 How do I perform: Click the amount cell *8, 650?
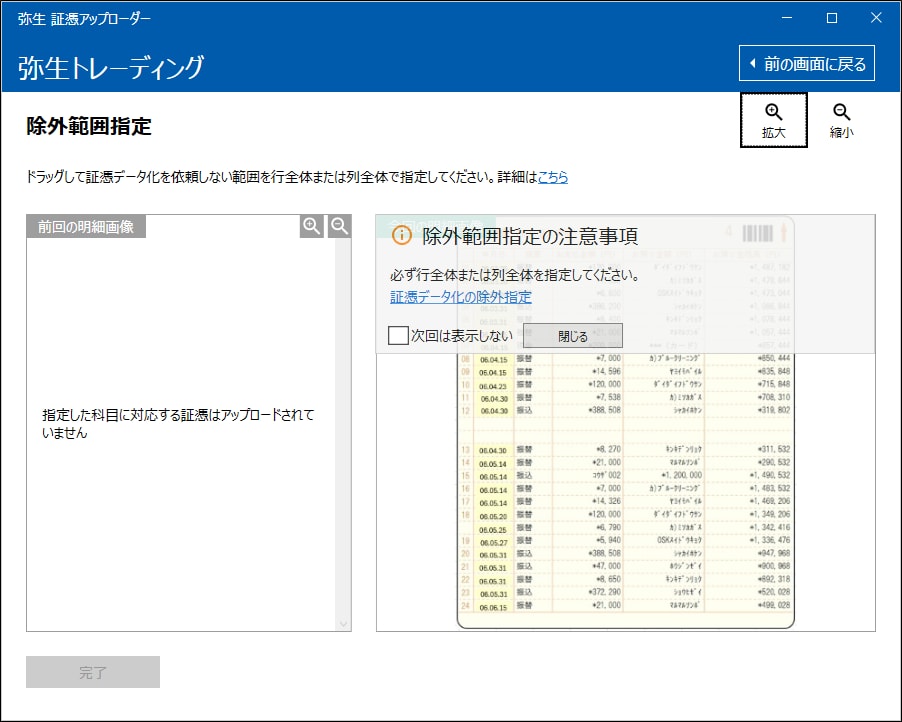tap(607, 579)
